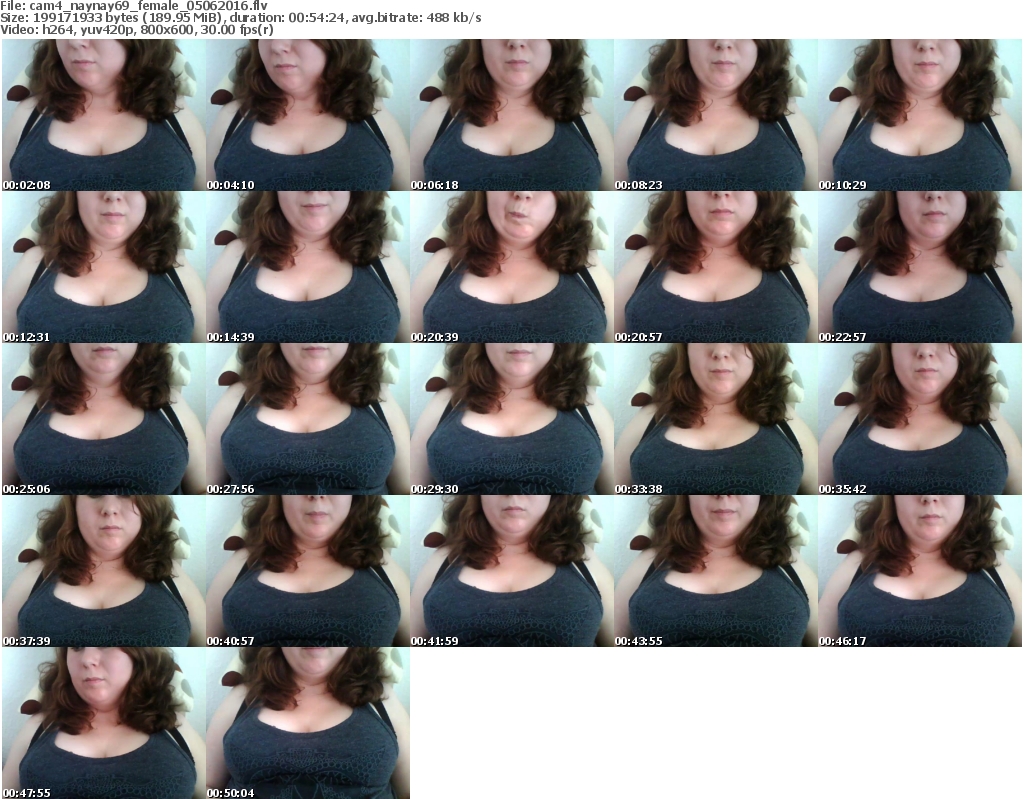1024x799 pixels.
Task: Pick the frame labeled 00:33:38
Action: (x=716, y=419)
